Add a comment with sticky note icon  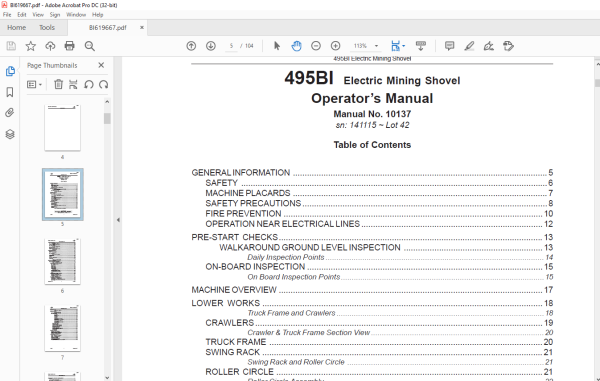[450, 46]
